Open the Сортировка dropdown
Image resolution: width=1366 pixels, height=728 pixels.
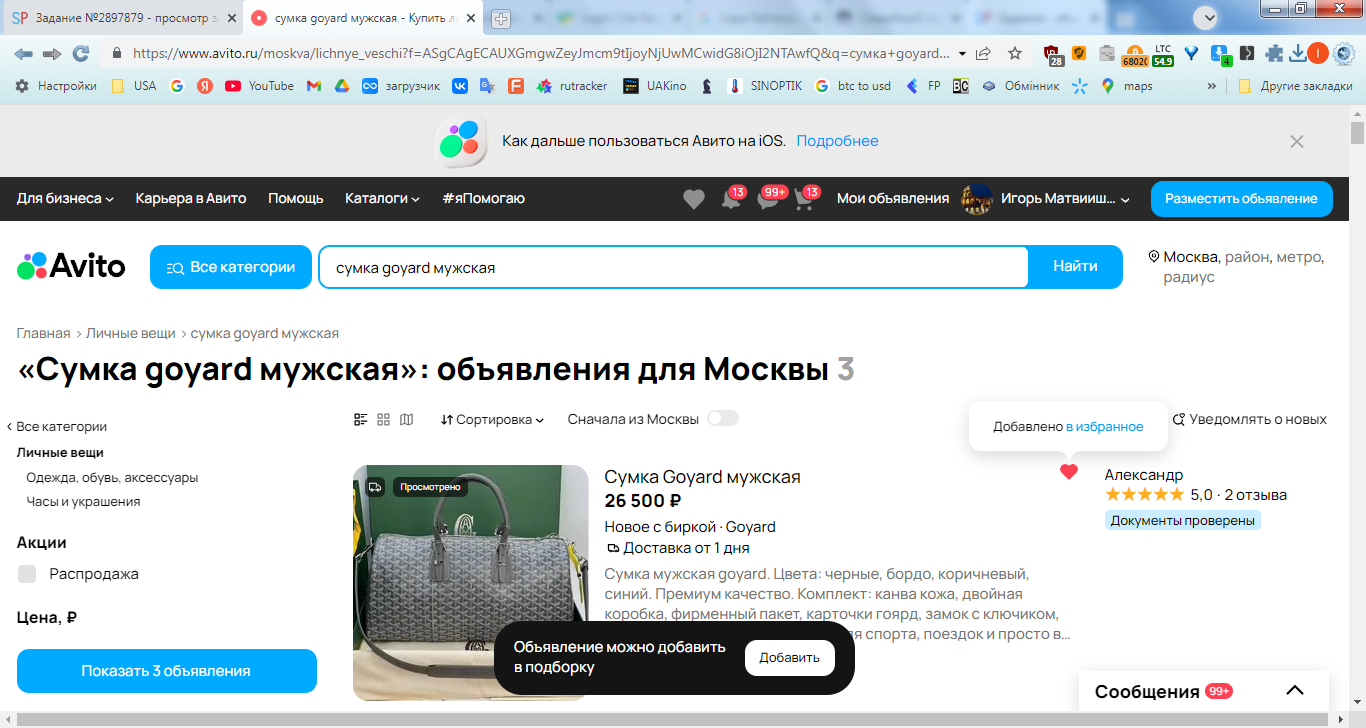pos(492,420)
